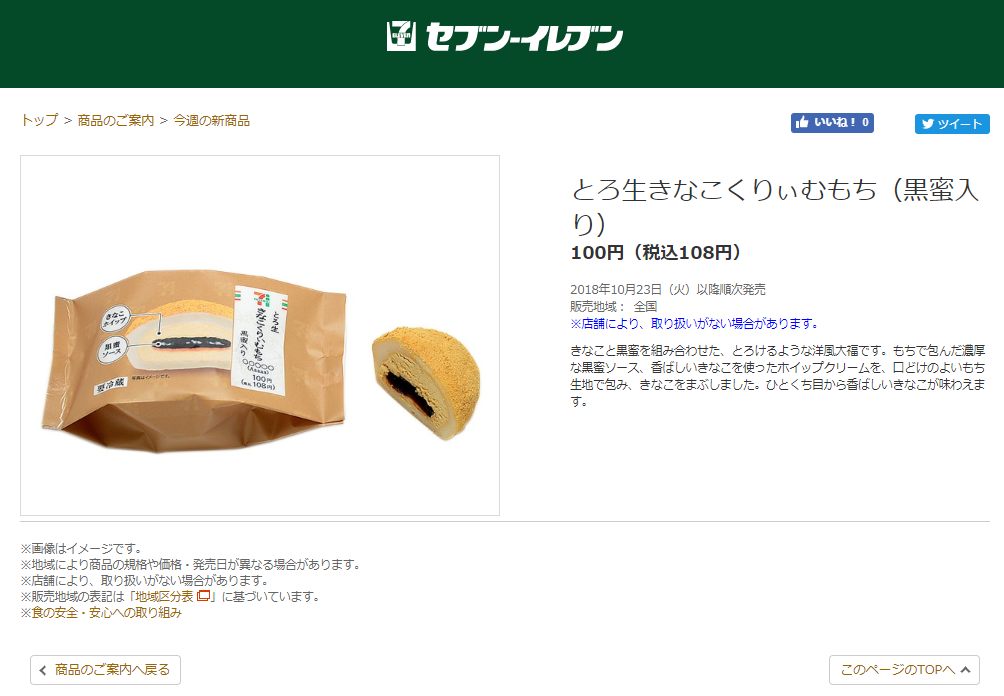This screenshot has height=696, width=1004.
Task: Click the cut-open kinako mochi photo
Action: click(x=426, y=382)
